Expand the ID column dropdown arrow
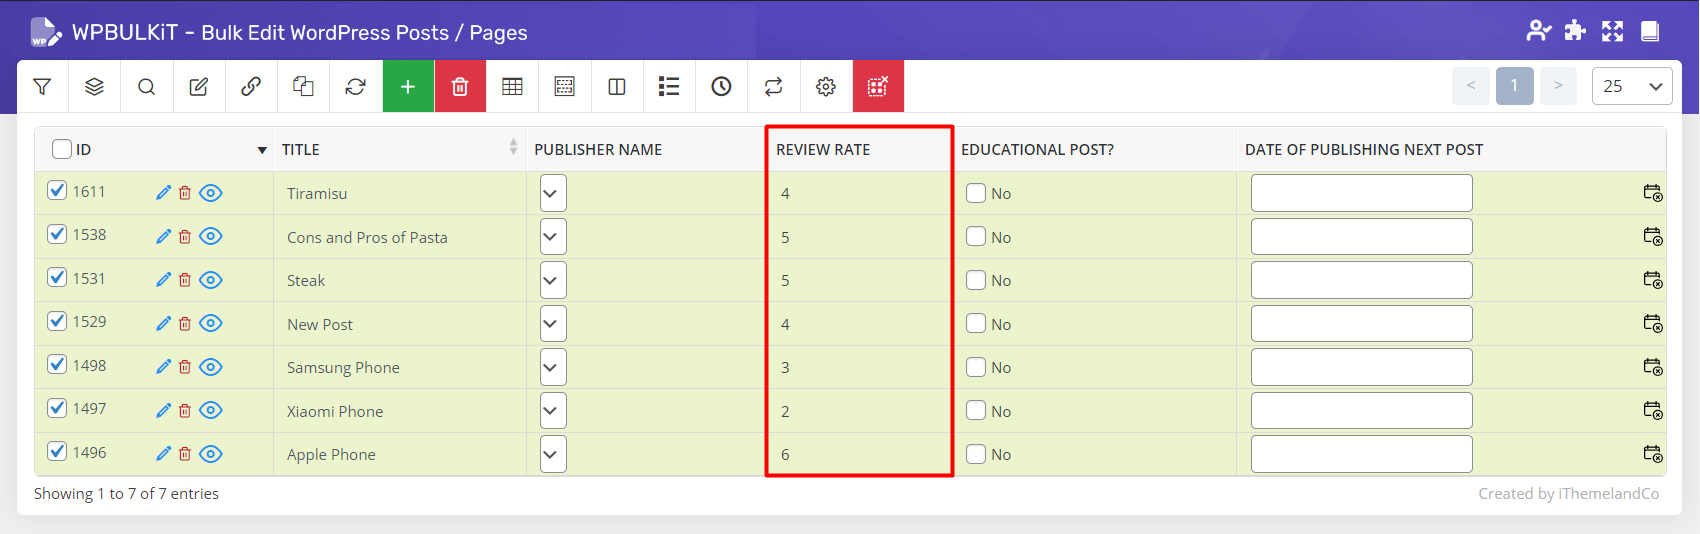 pyautogui.click(x=262, y=150)
